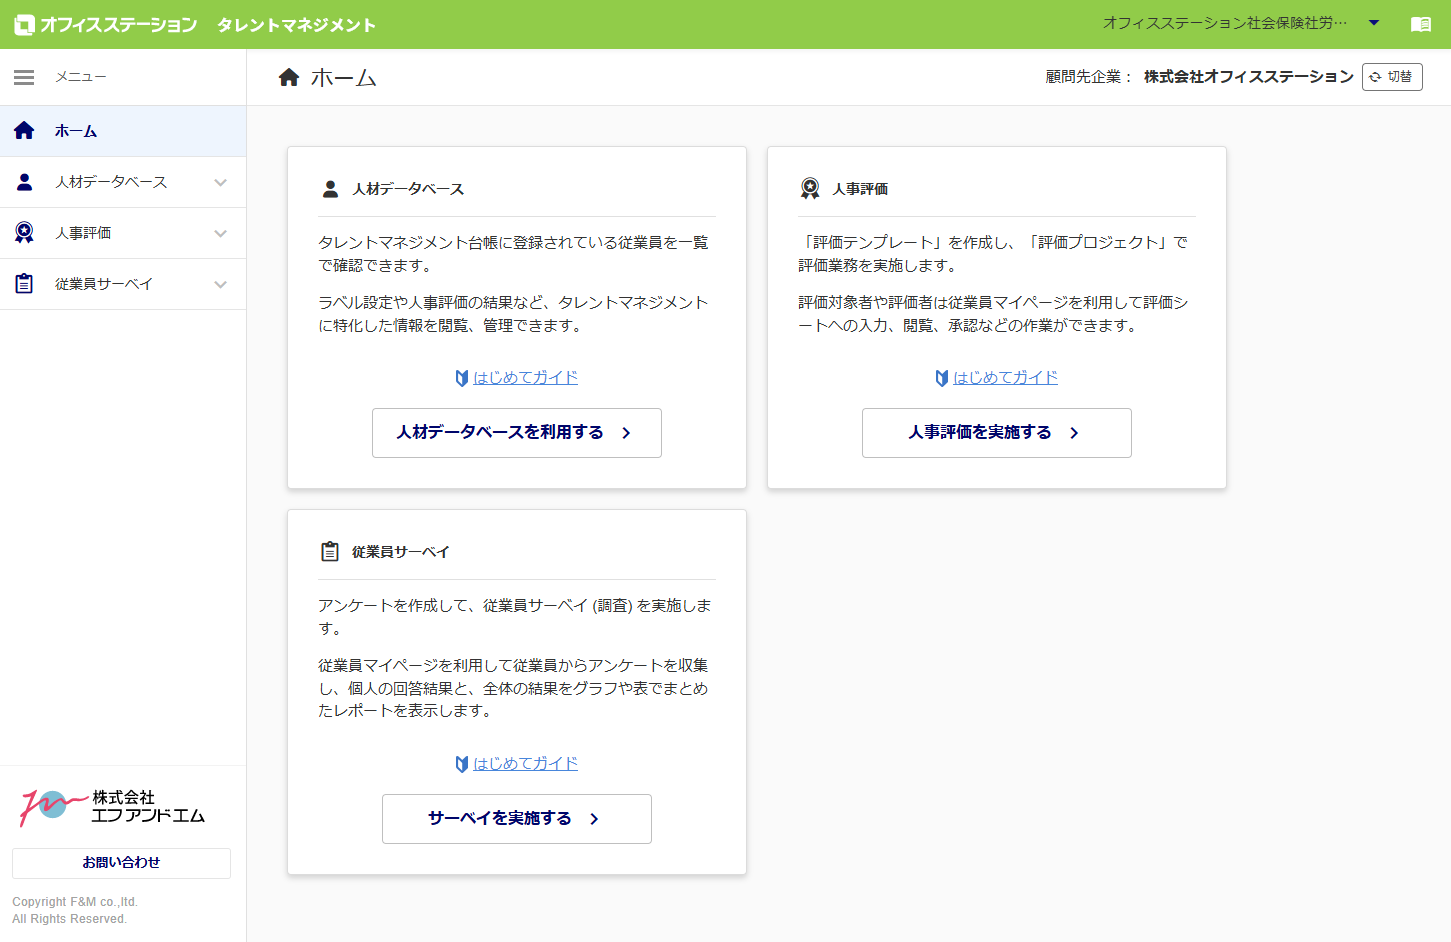Click 人材データベースを利用する button
Image resolution: width=1451 pixels, height=942 pixels.
[517, 433]
